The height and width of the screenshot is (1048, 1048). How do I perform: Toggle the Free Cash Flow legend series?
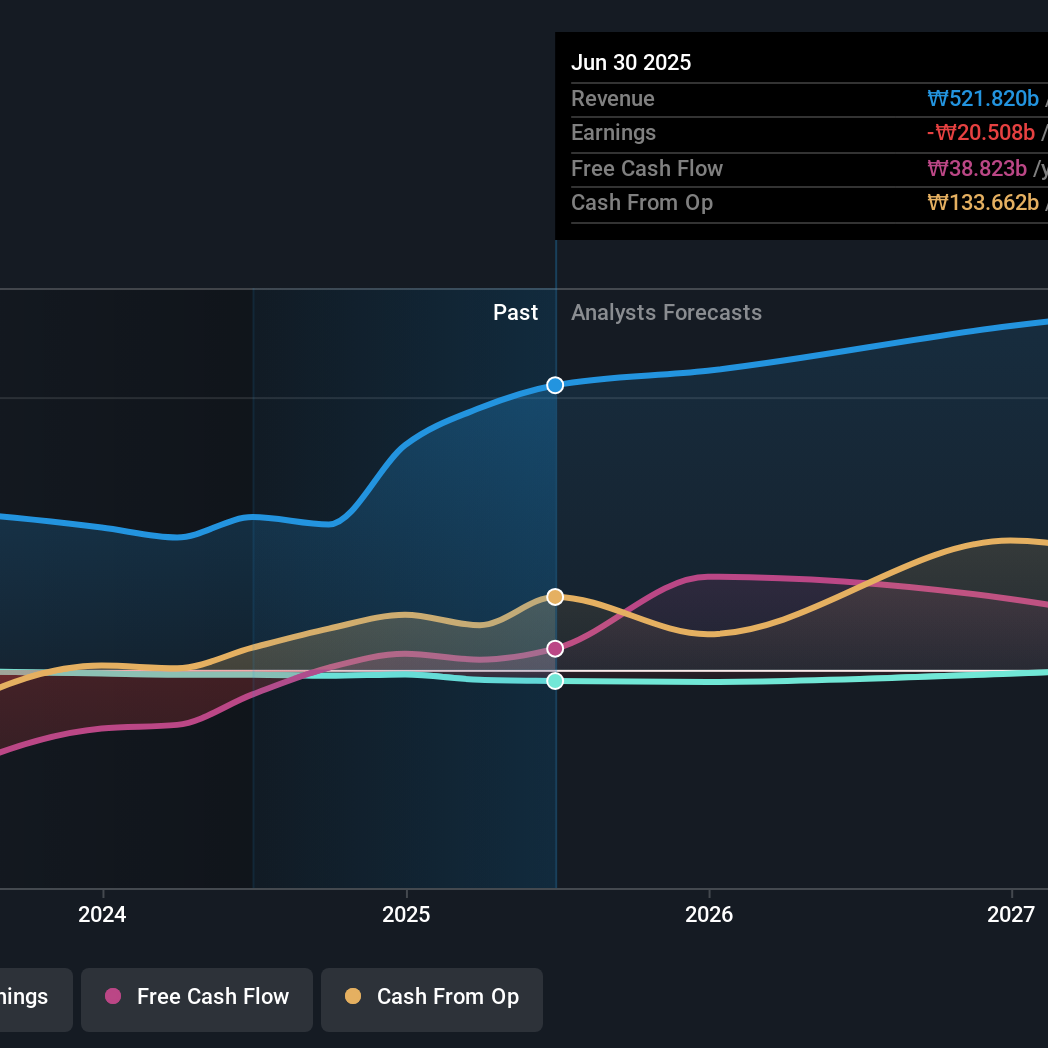coord(197,997)
